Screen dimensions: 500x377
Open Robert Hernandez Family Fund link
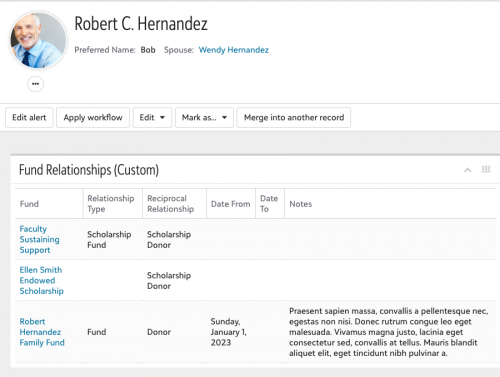pyautogui.click(x=42, y=332)
